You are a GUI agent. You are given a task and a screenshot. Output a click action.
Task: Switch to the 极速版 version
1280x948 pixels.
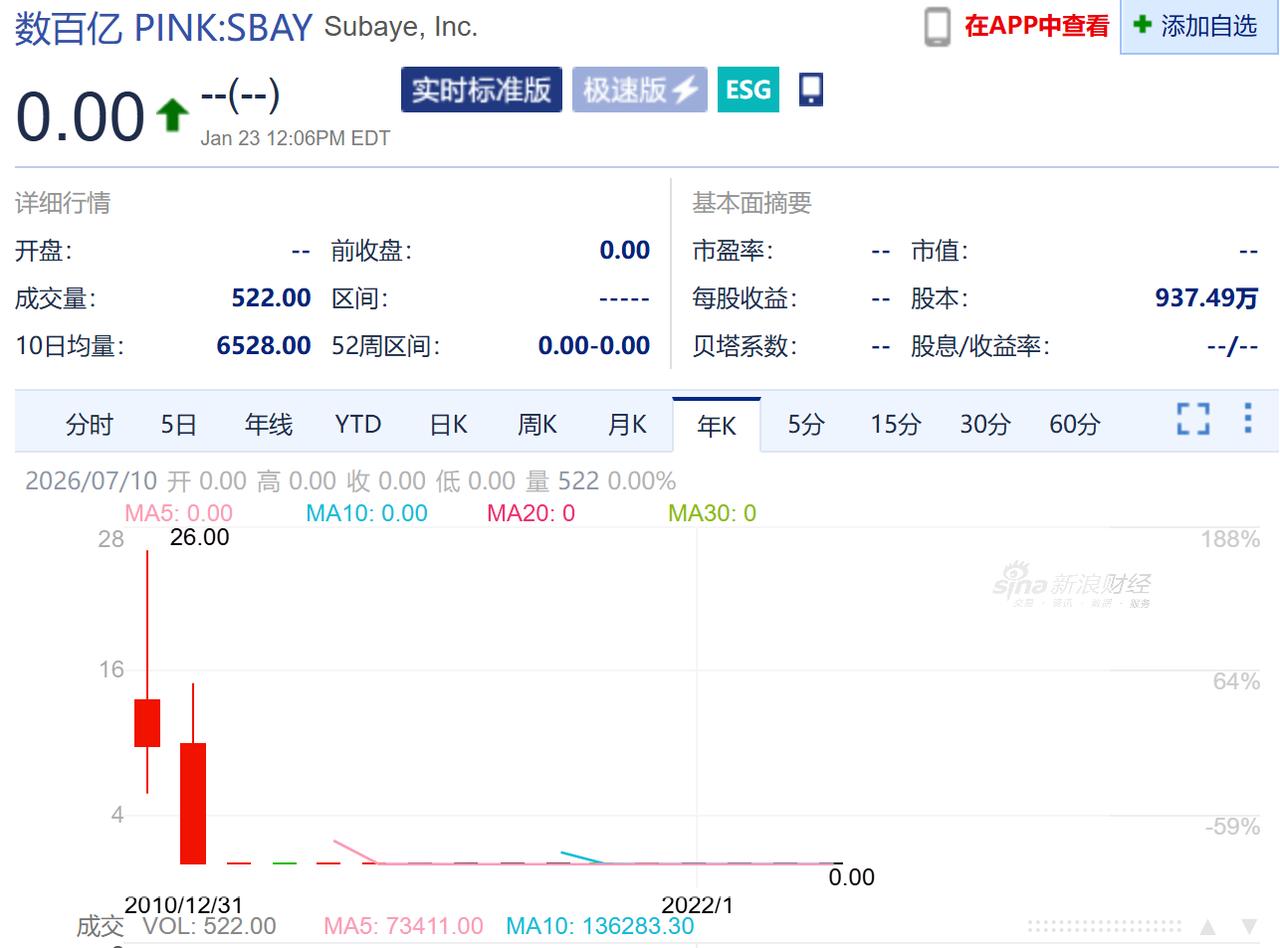point(639,90)
